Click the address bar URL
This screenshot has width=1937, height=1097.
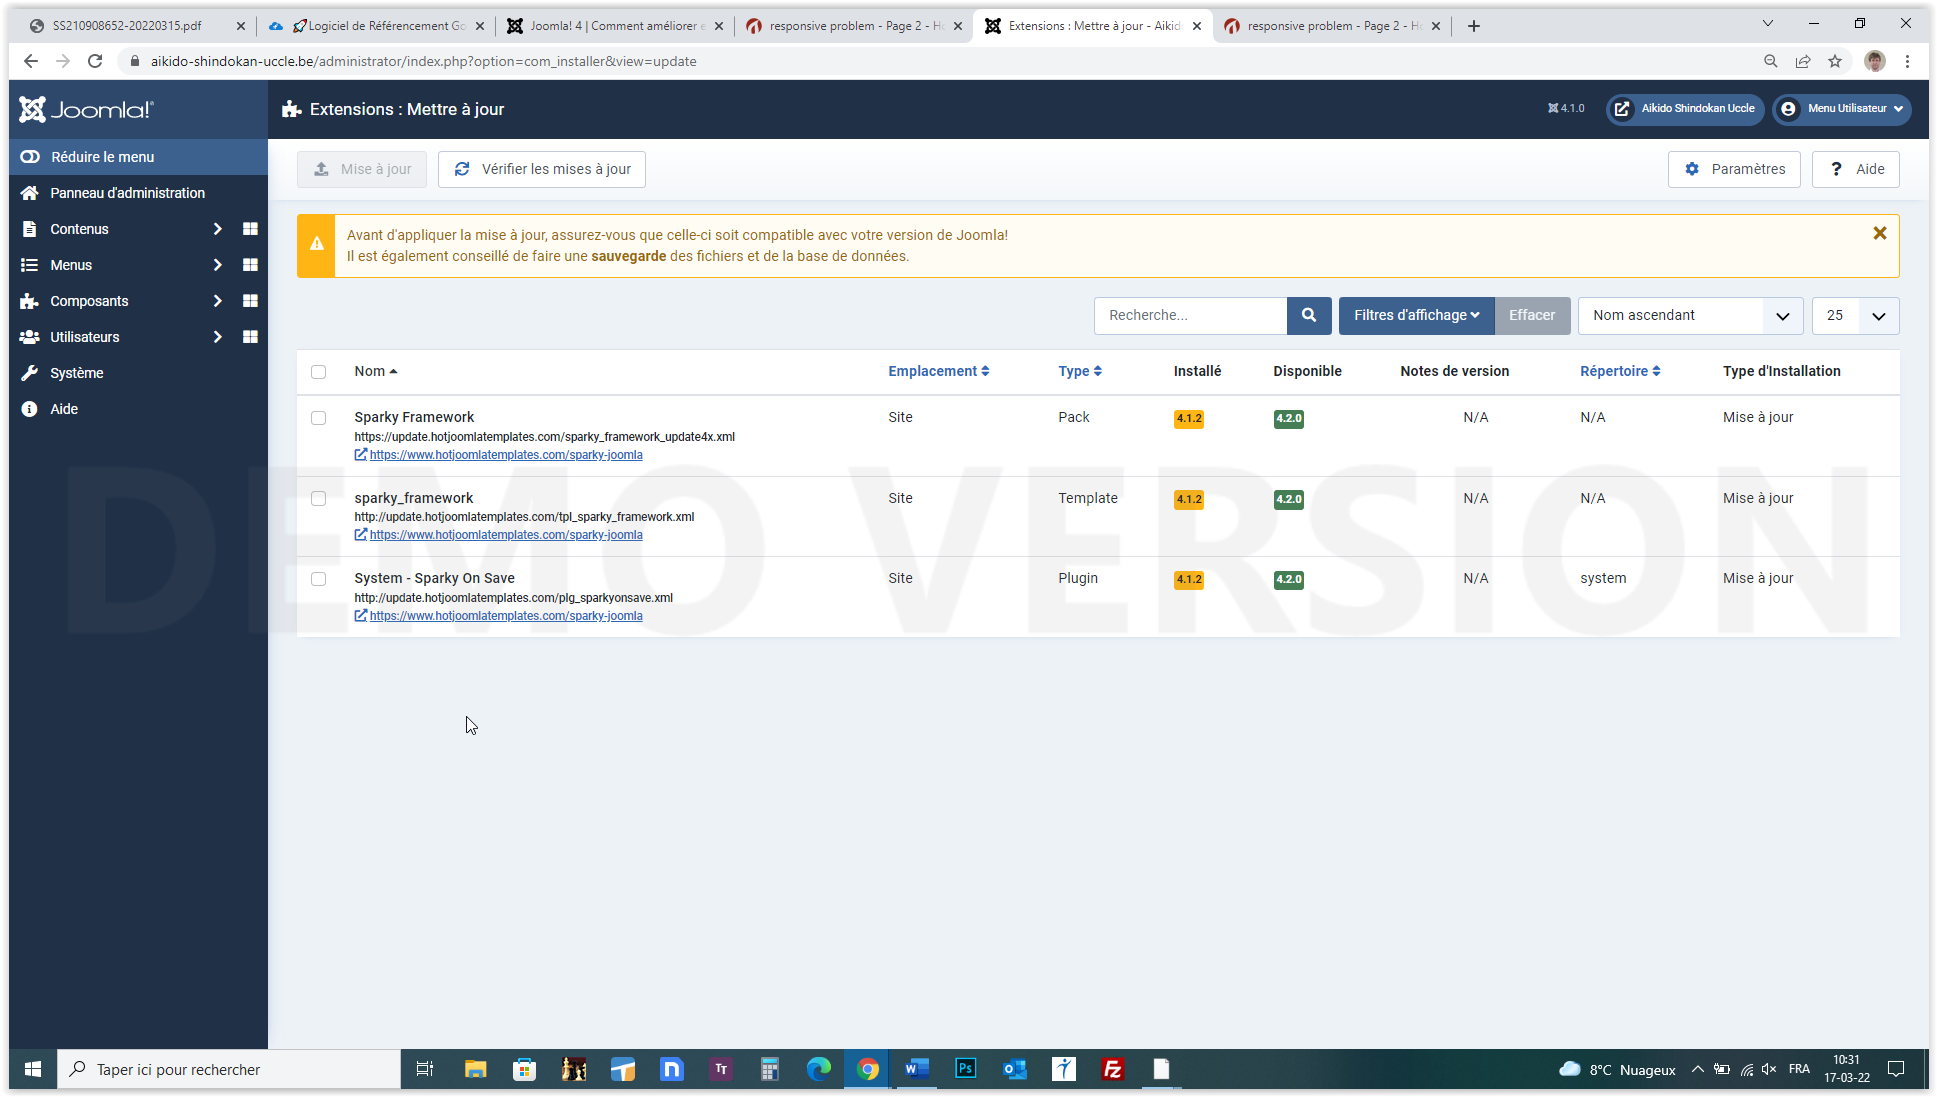424,61
